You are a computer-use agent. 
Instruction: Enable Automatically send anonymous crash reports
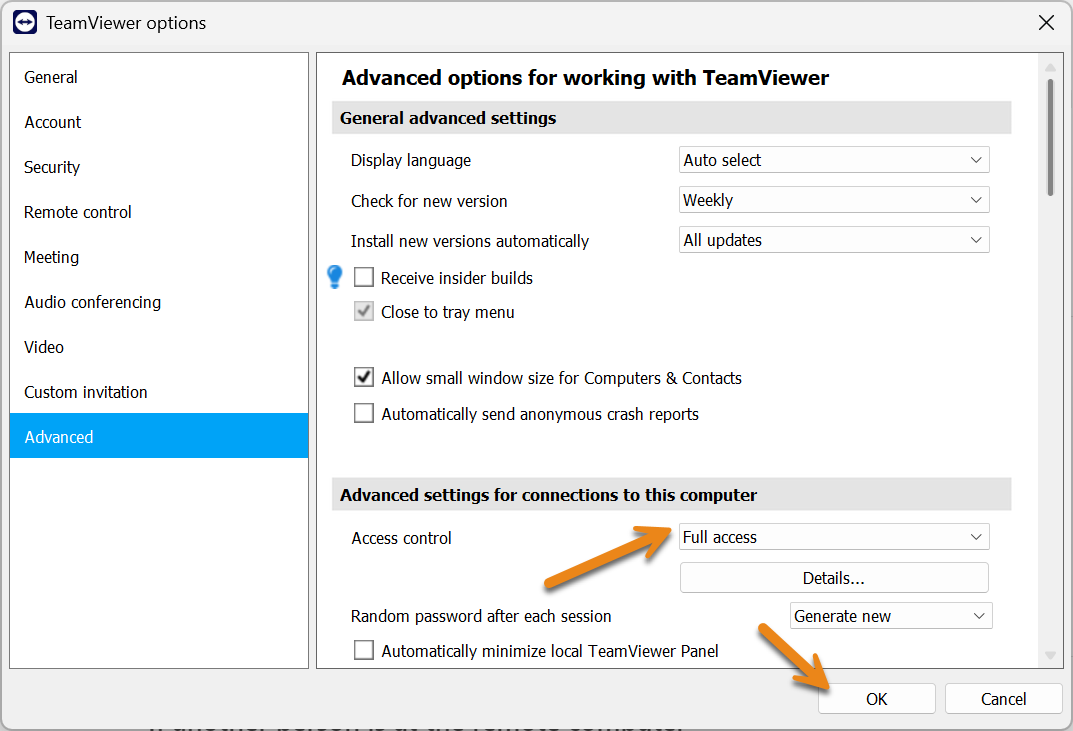pyautogui.click(x=364, y=413)
